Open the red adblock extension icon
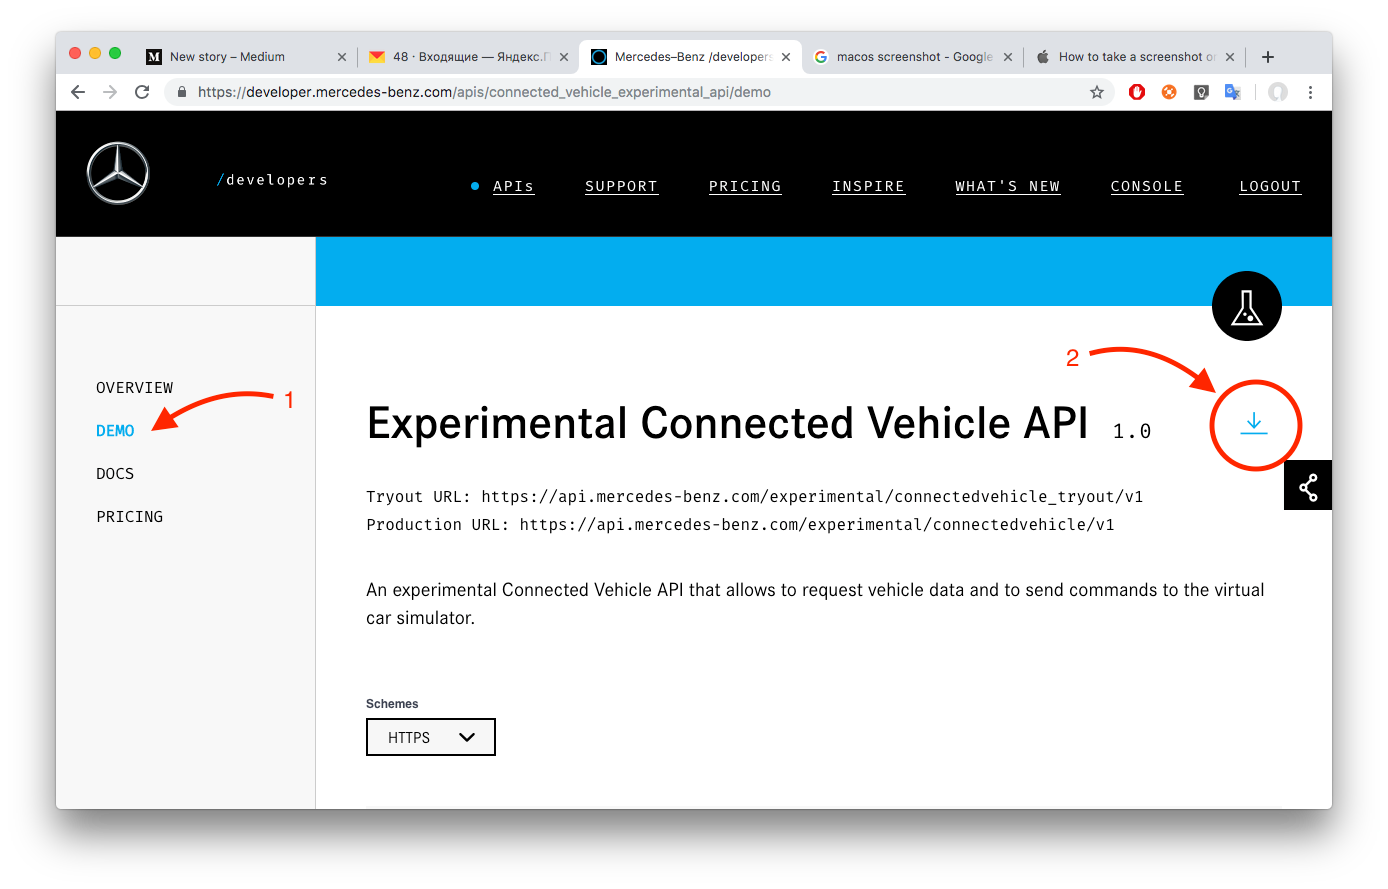 [x=1137, y=92]
